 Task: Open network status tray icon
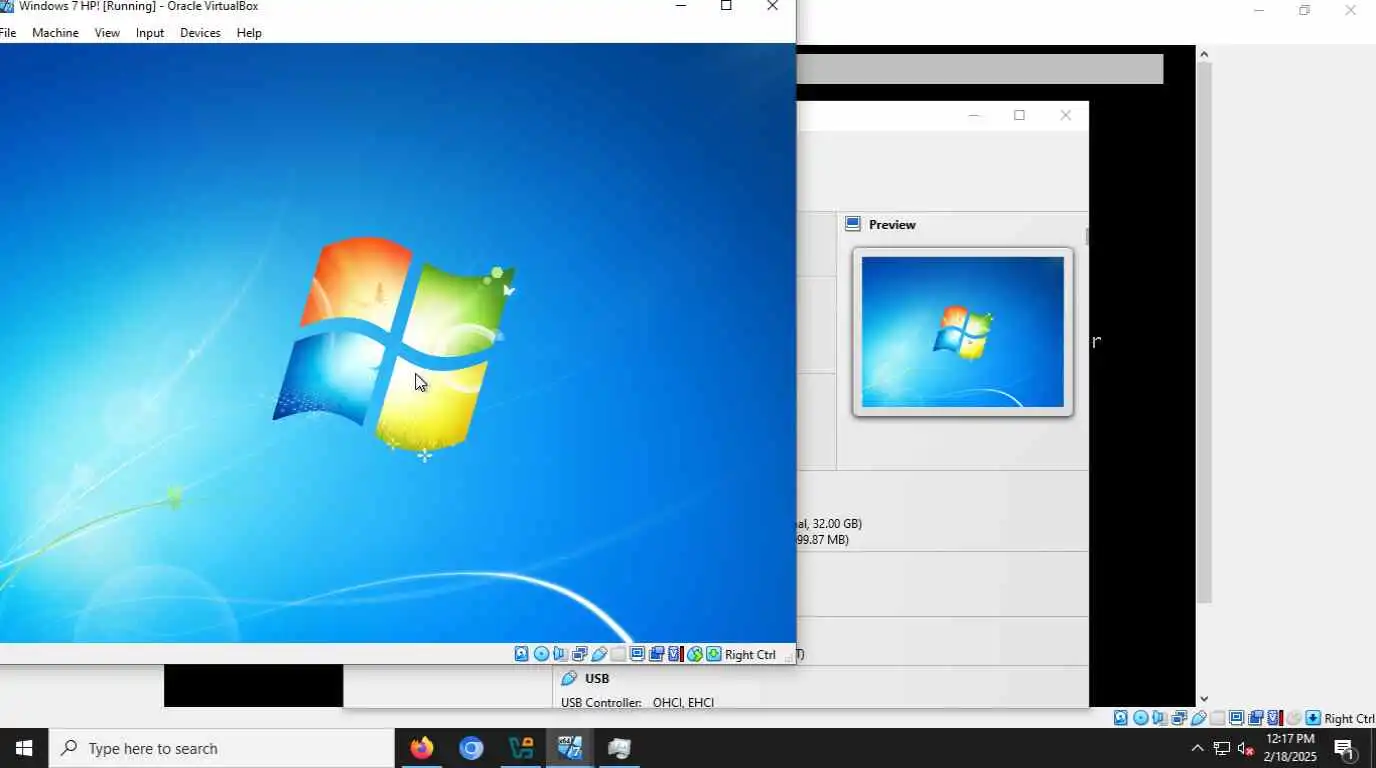pyautogui.click(x=1222, y=748)
